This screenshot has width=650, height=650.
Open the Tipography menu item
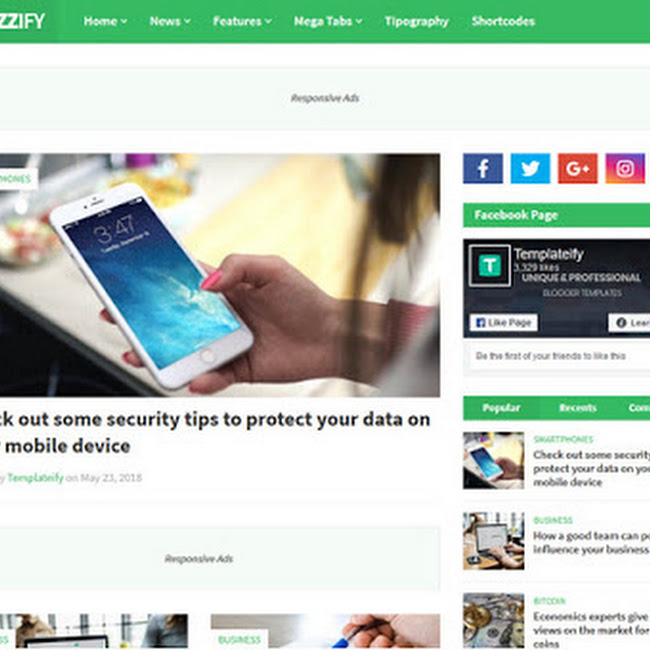click(417, 21)
